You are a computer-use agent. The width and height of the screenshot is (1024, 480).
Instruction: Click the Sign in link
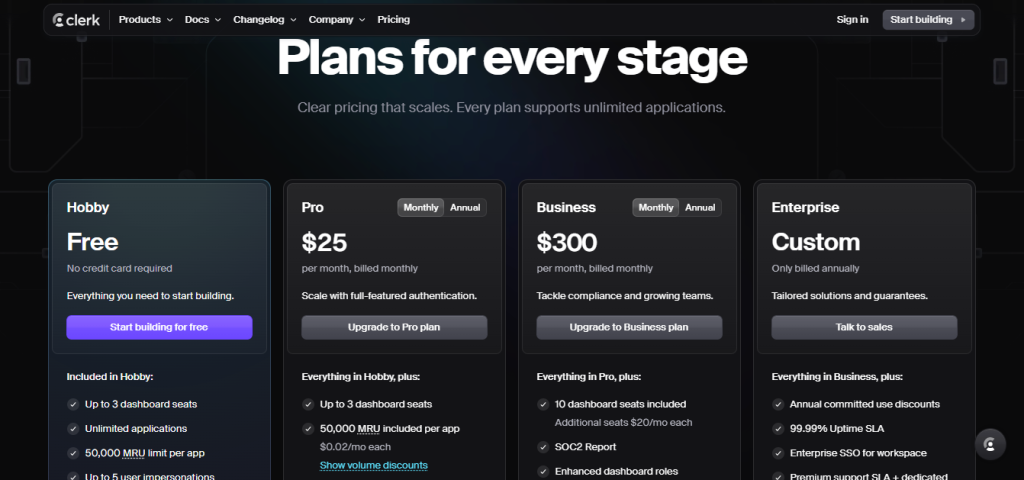(x=852, y=19)
